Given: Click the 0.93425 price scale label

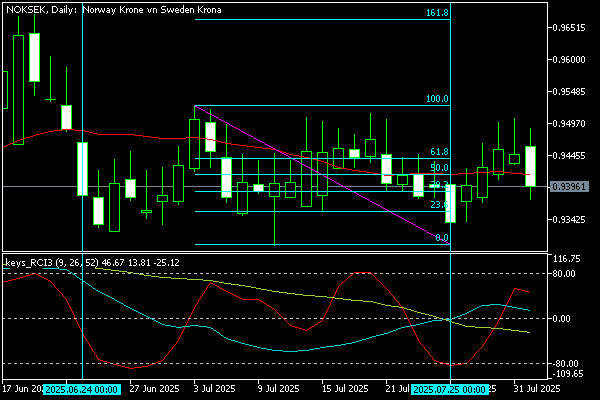Looking at the screenshot, I should pyautogui.click(x=569, y=220).
